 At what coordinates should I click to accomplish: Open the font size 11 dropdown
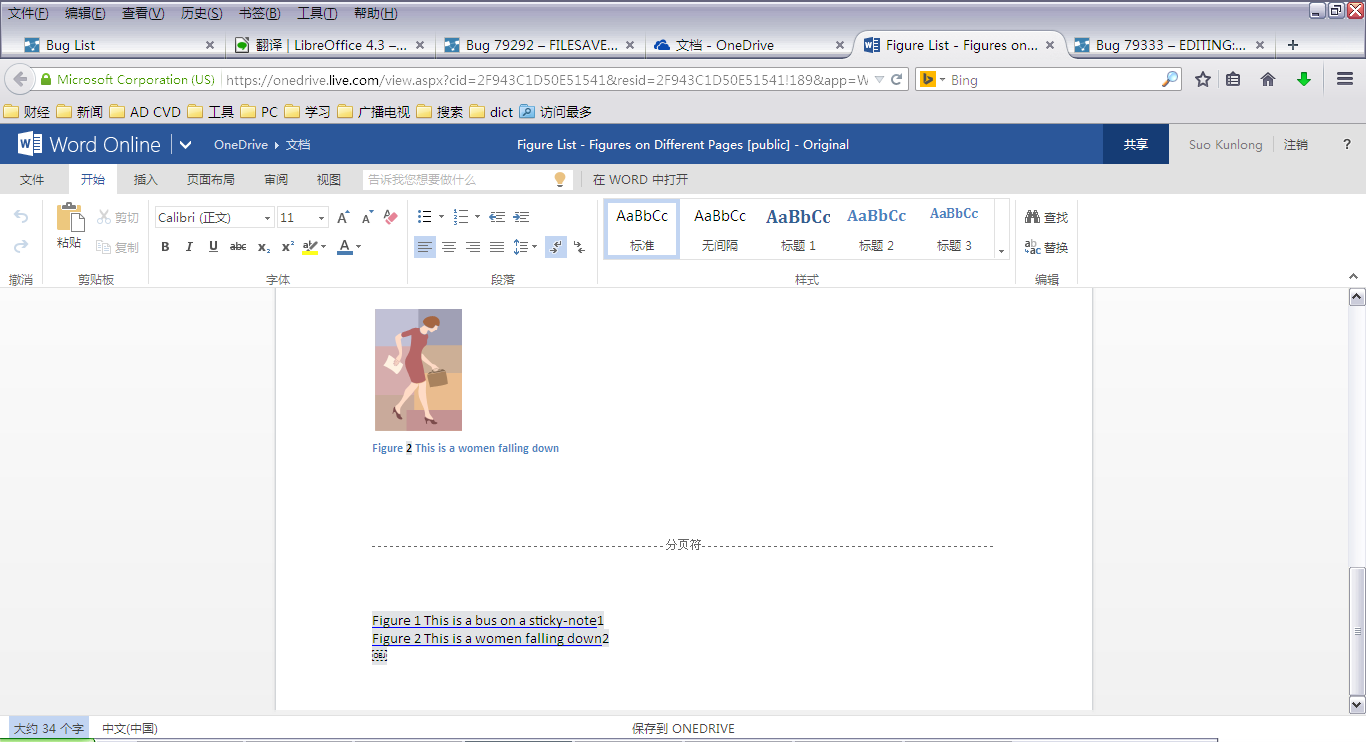pyautogui.click(x=321, y=218)
